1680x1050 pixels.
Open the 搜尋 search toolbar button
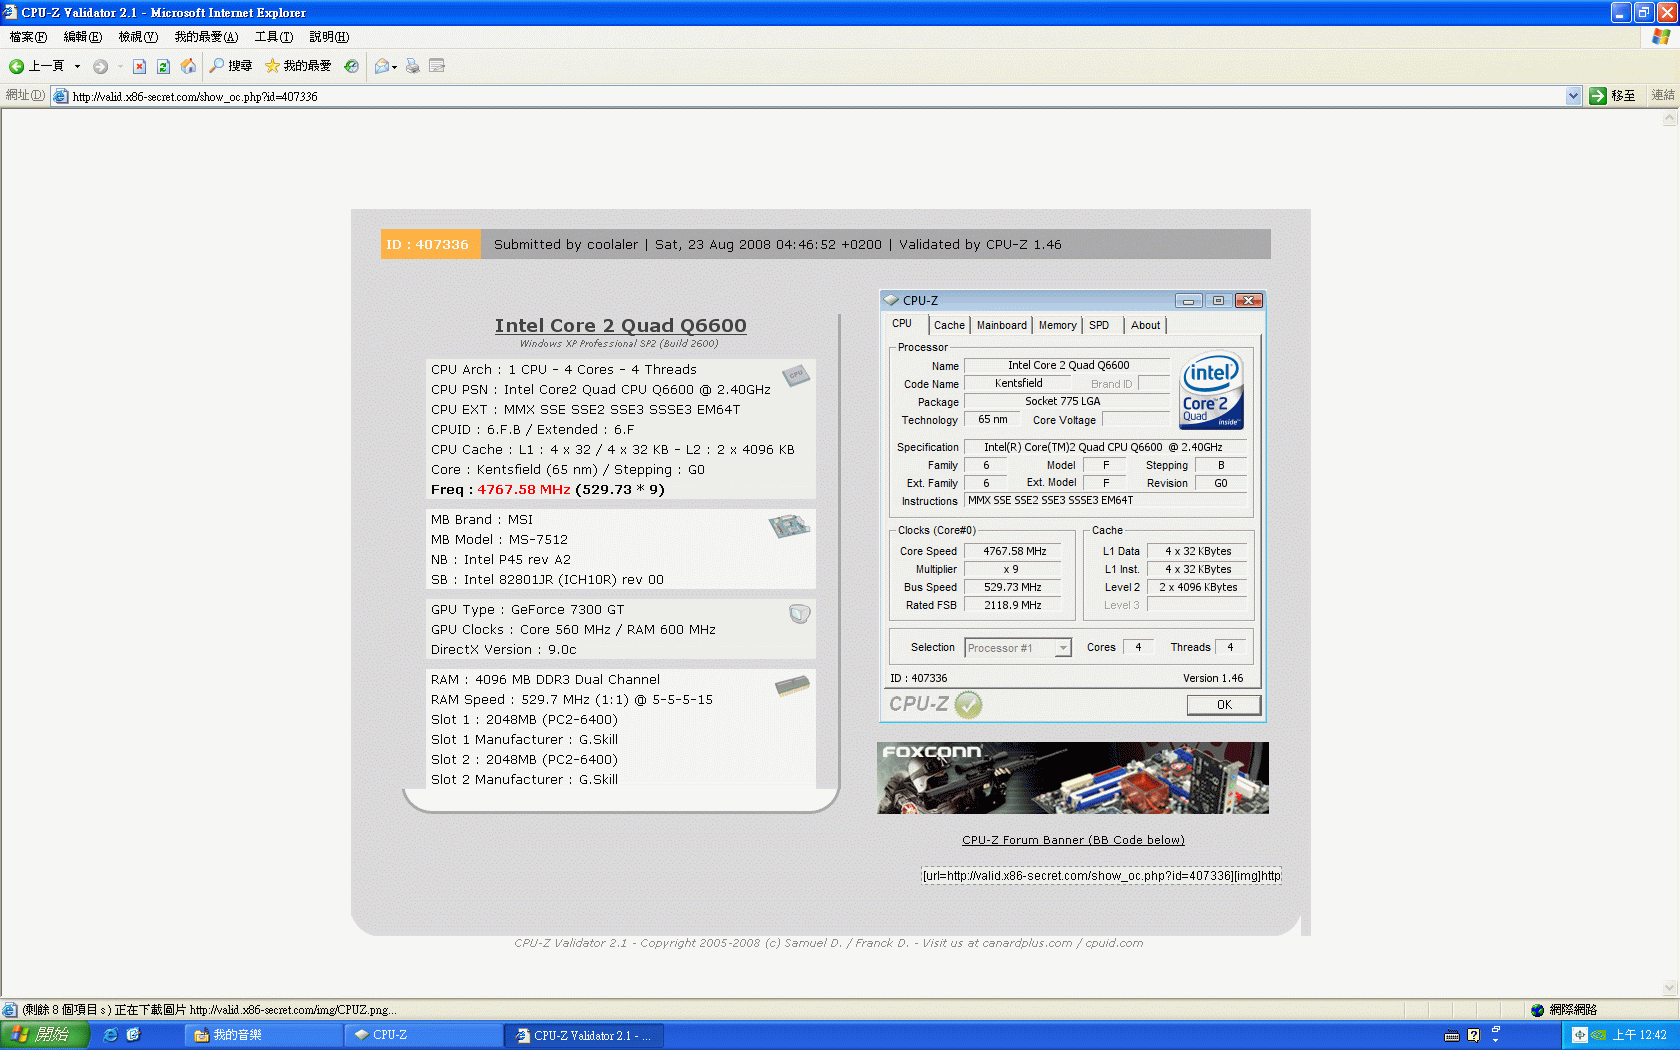click(230, 66)
